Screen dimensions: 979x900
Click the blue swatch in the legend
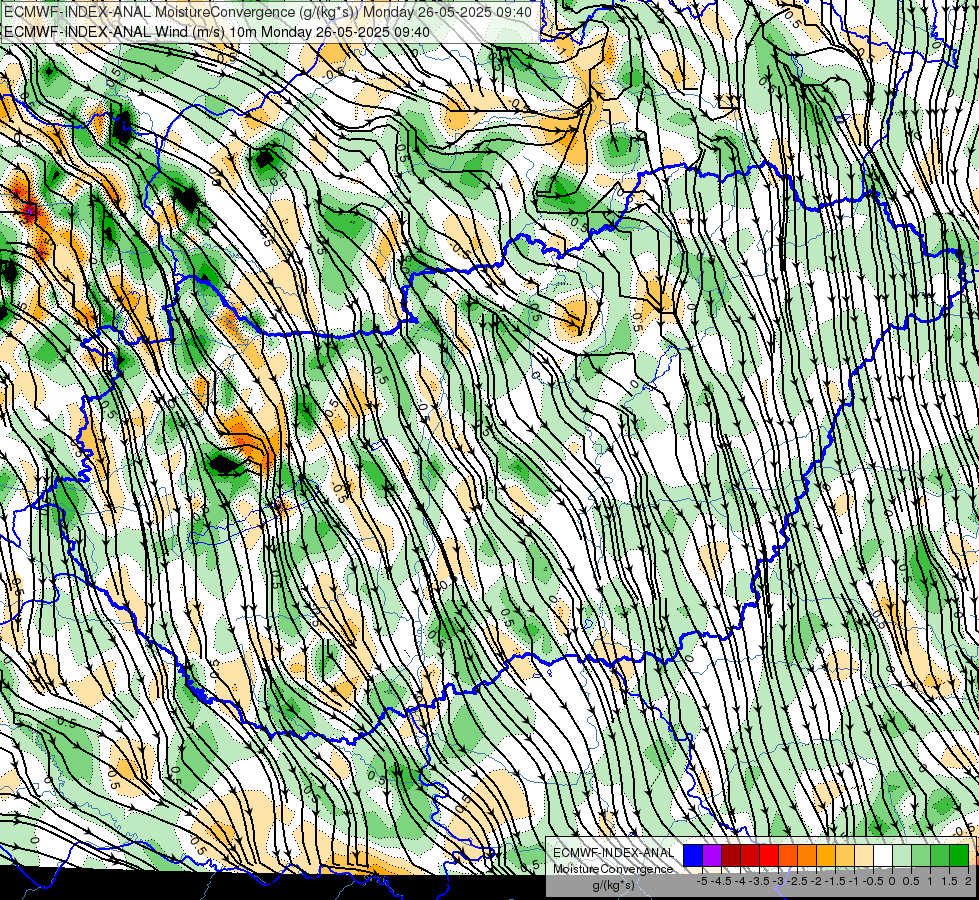pyautogui.click(x=692, y=855)
